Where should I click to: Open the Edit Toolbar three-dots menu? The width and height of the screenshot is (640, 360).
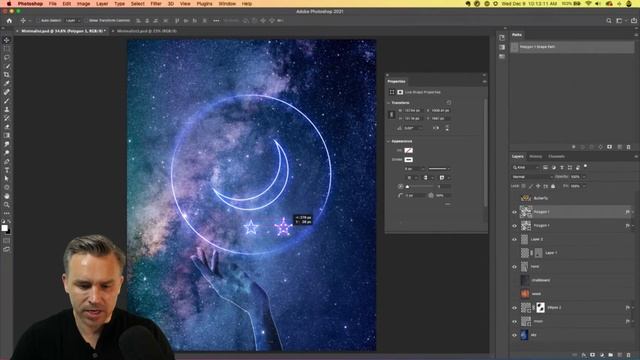pyautogui.click(x=7, y=213)
